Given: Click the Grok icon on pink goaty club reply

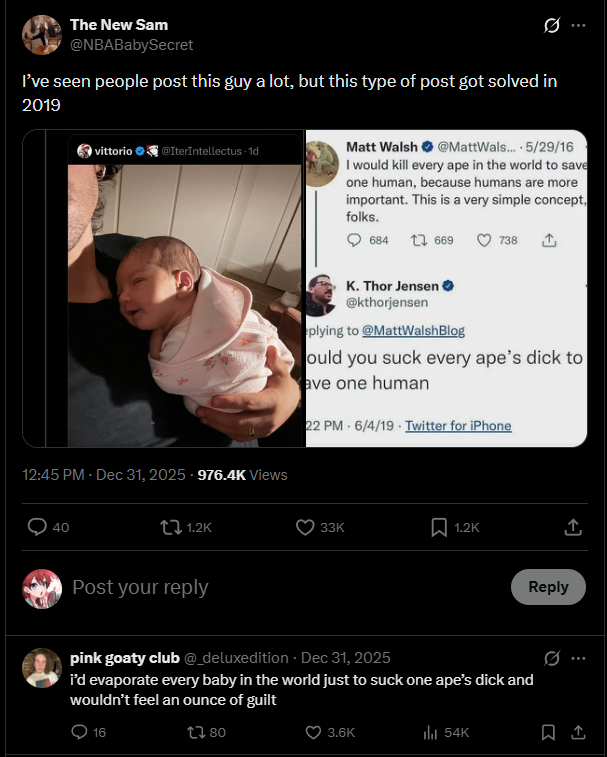Looking at the screenshot, I should [x=550, y=658].
